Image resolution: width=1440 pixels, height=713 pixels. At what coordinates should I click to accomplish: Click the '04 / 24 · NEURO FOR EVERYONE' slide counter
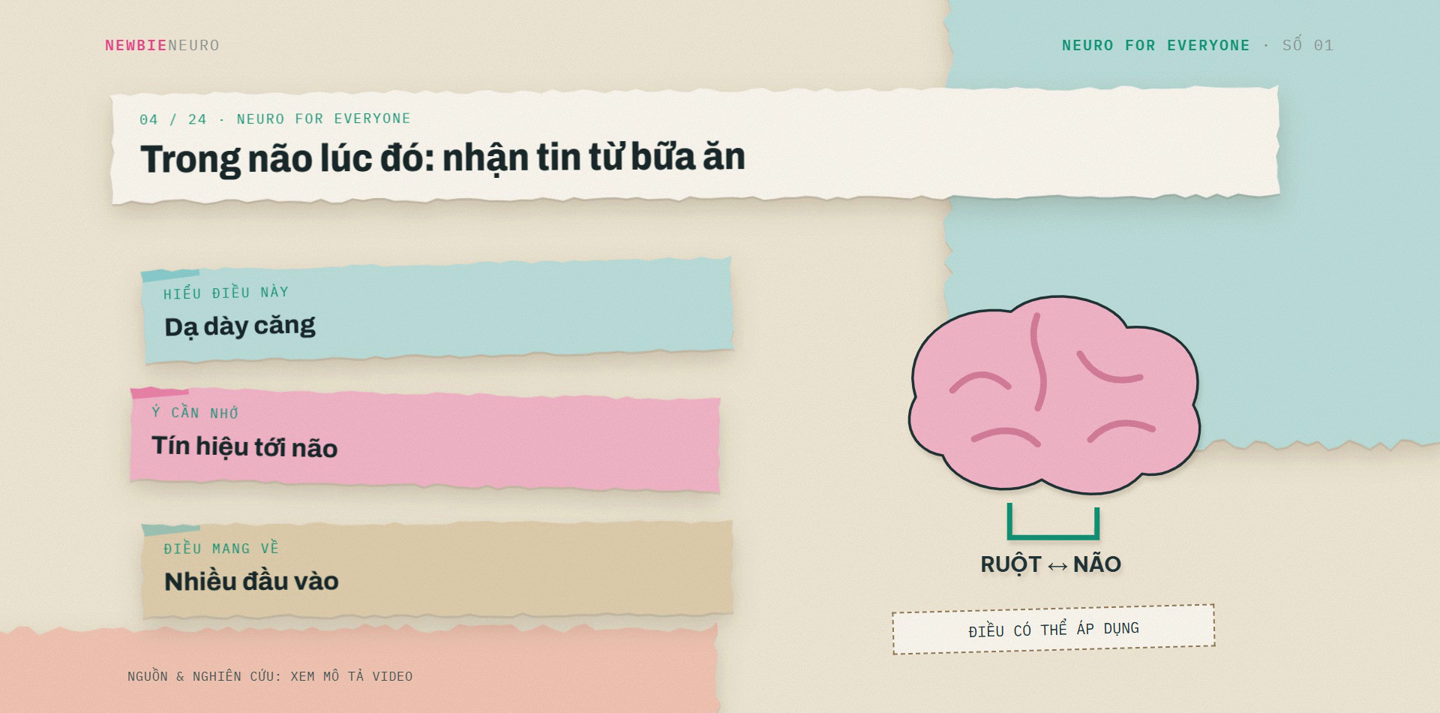click(275, 119)
